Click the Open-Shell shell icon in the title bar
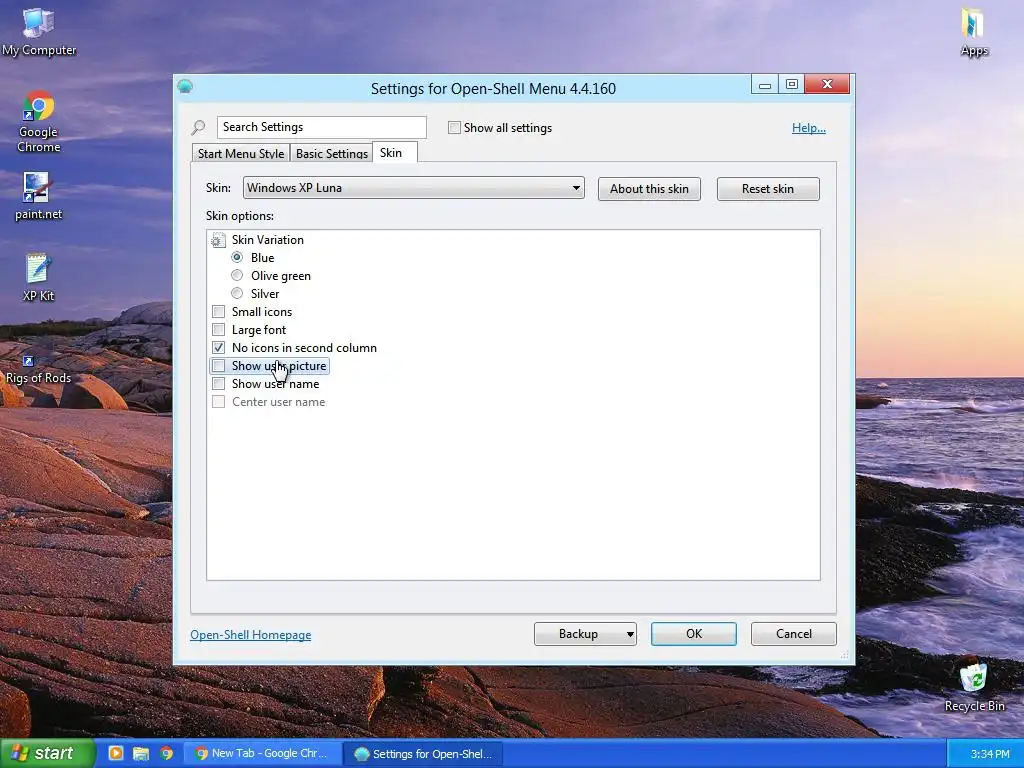 coord(185,86)
